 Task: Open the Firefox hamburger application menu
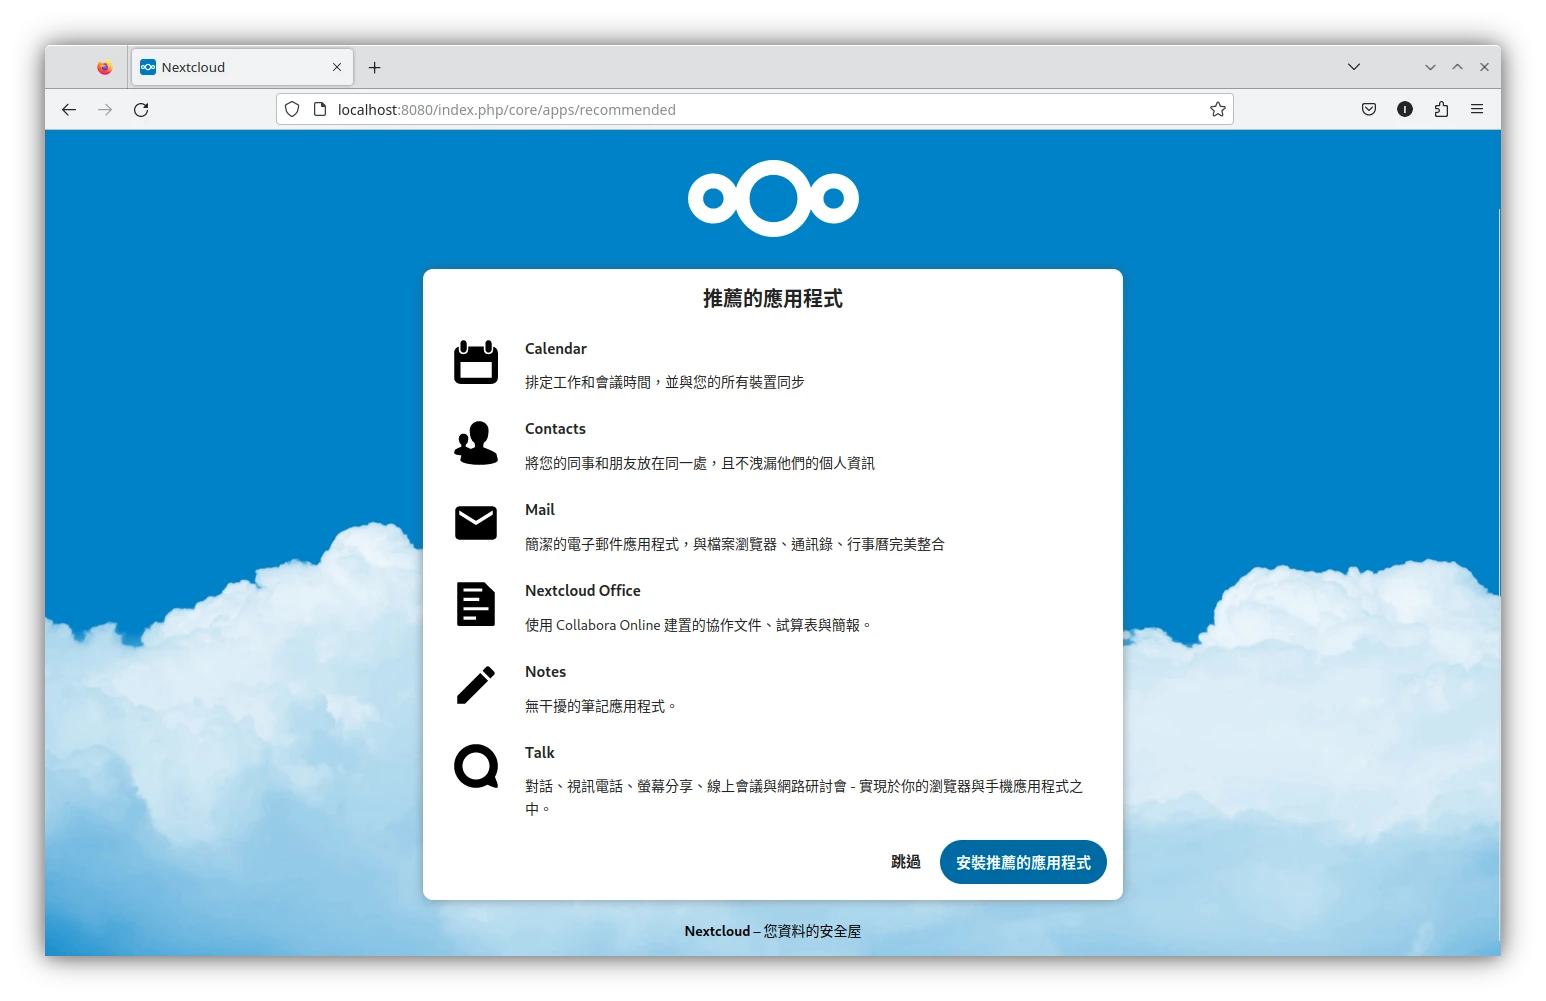(x=1477, y=109)
